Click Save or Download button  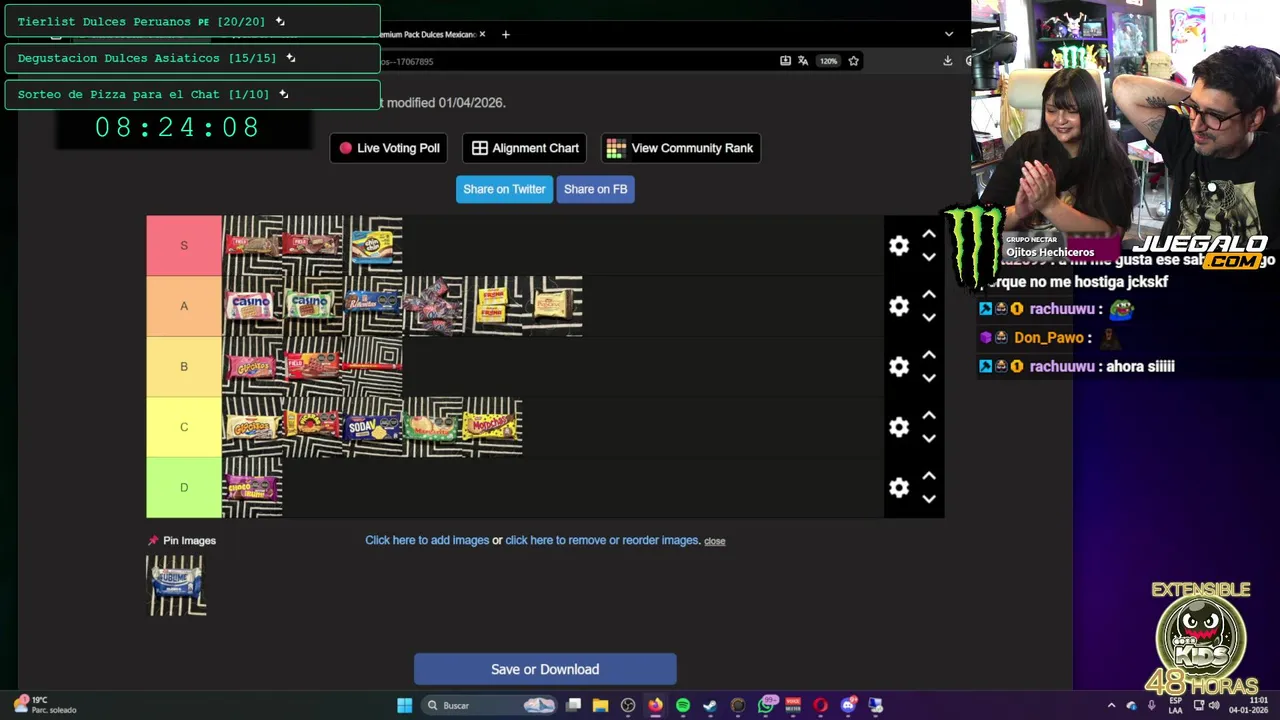click(x=545, y=669)
